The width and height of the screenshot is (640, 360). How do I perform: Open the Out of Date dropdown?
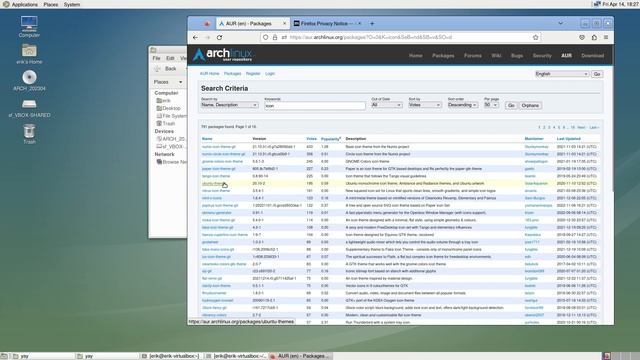(x=386, y=105)
